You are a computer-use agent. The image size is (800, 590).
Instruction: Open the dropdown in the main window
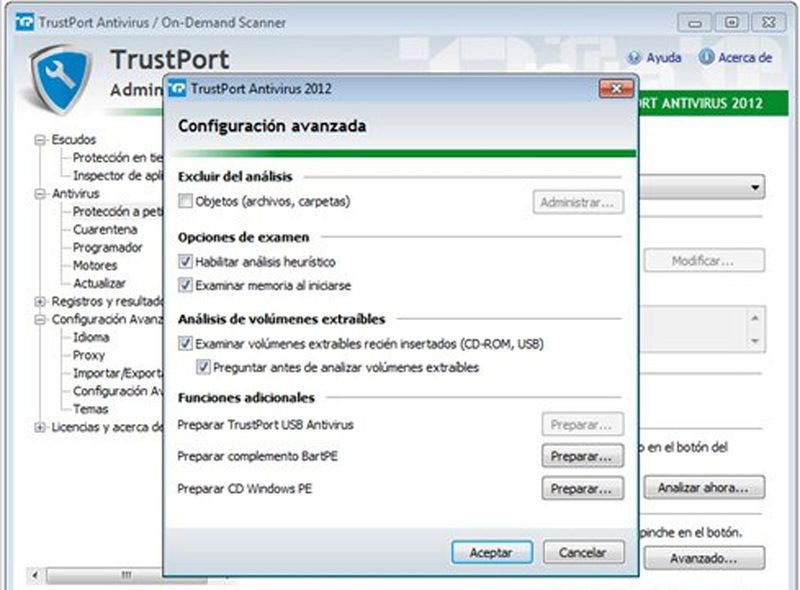point(755,187)
